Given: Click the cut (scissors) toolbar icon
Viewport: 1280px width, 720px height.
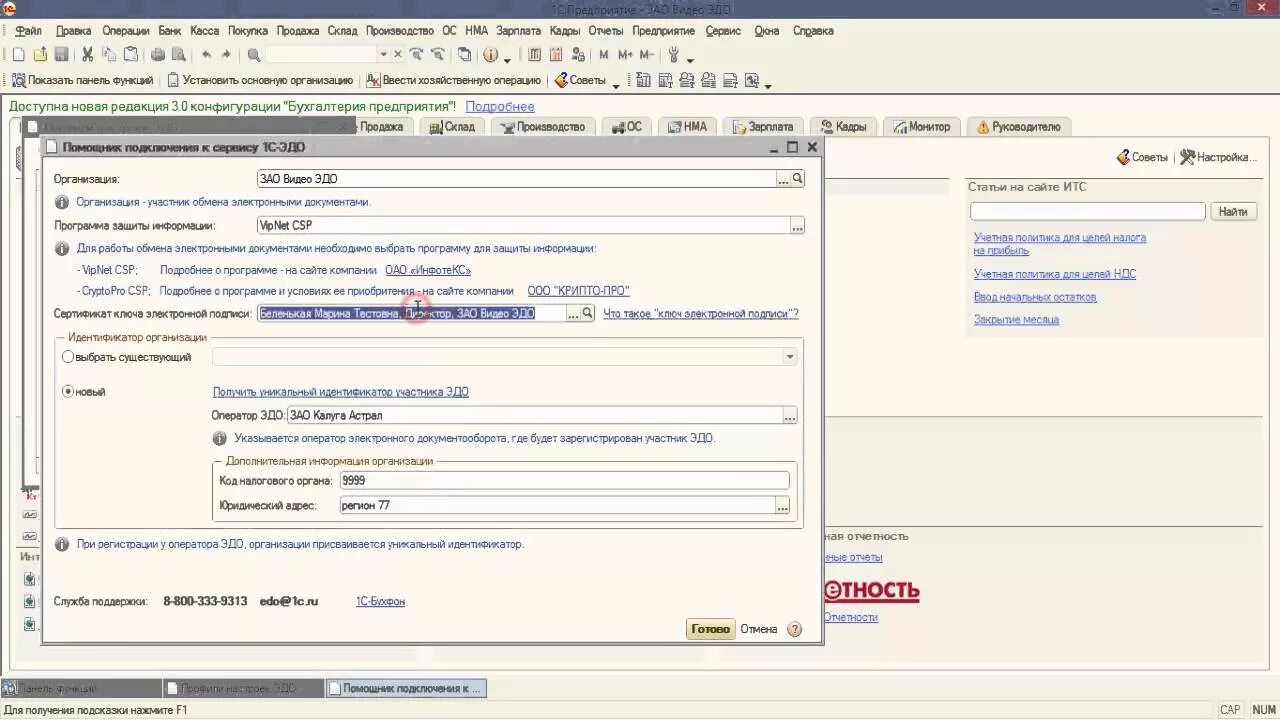Looking at the screenshot, I should (88, 55).
